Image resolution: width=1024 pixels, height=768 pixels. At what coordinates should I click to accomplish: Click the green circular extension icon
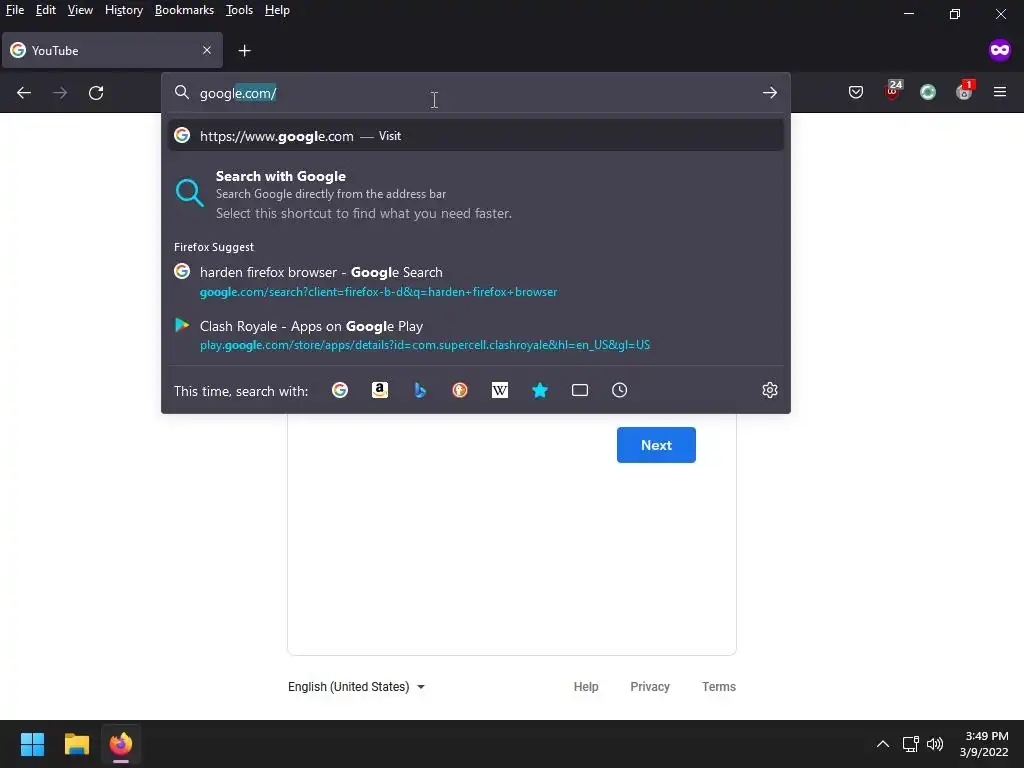(927, 92)
